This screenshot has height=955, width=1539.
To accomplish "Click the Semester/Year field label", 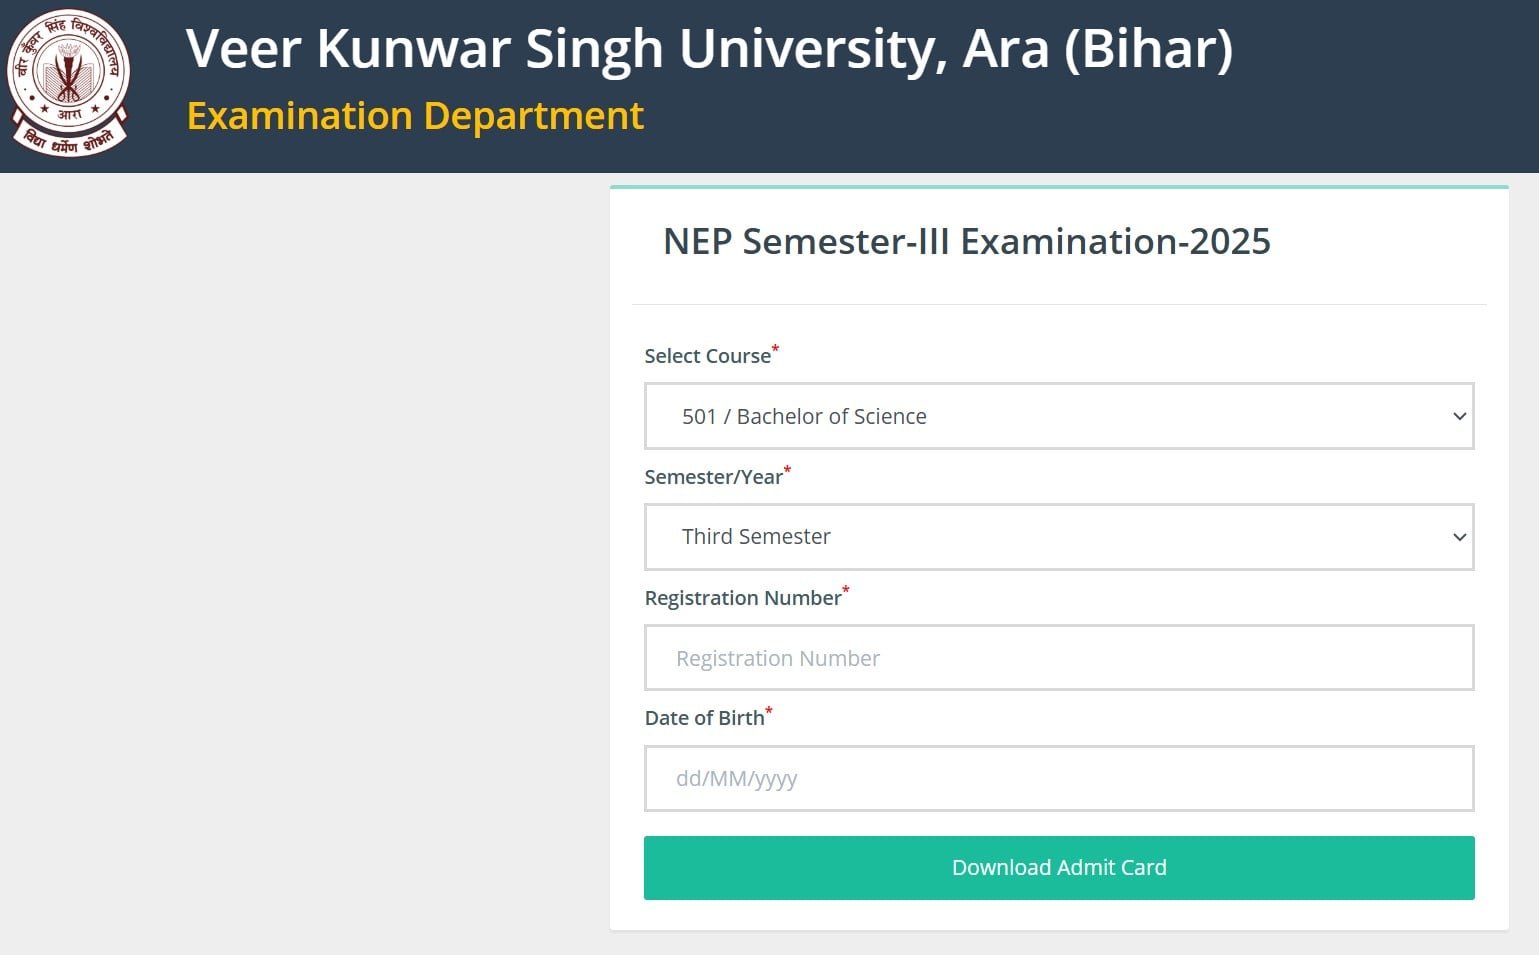I will (x=713, y=477).
